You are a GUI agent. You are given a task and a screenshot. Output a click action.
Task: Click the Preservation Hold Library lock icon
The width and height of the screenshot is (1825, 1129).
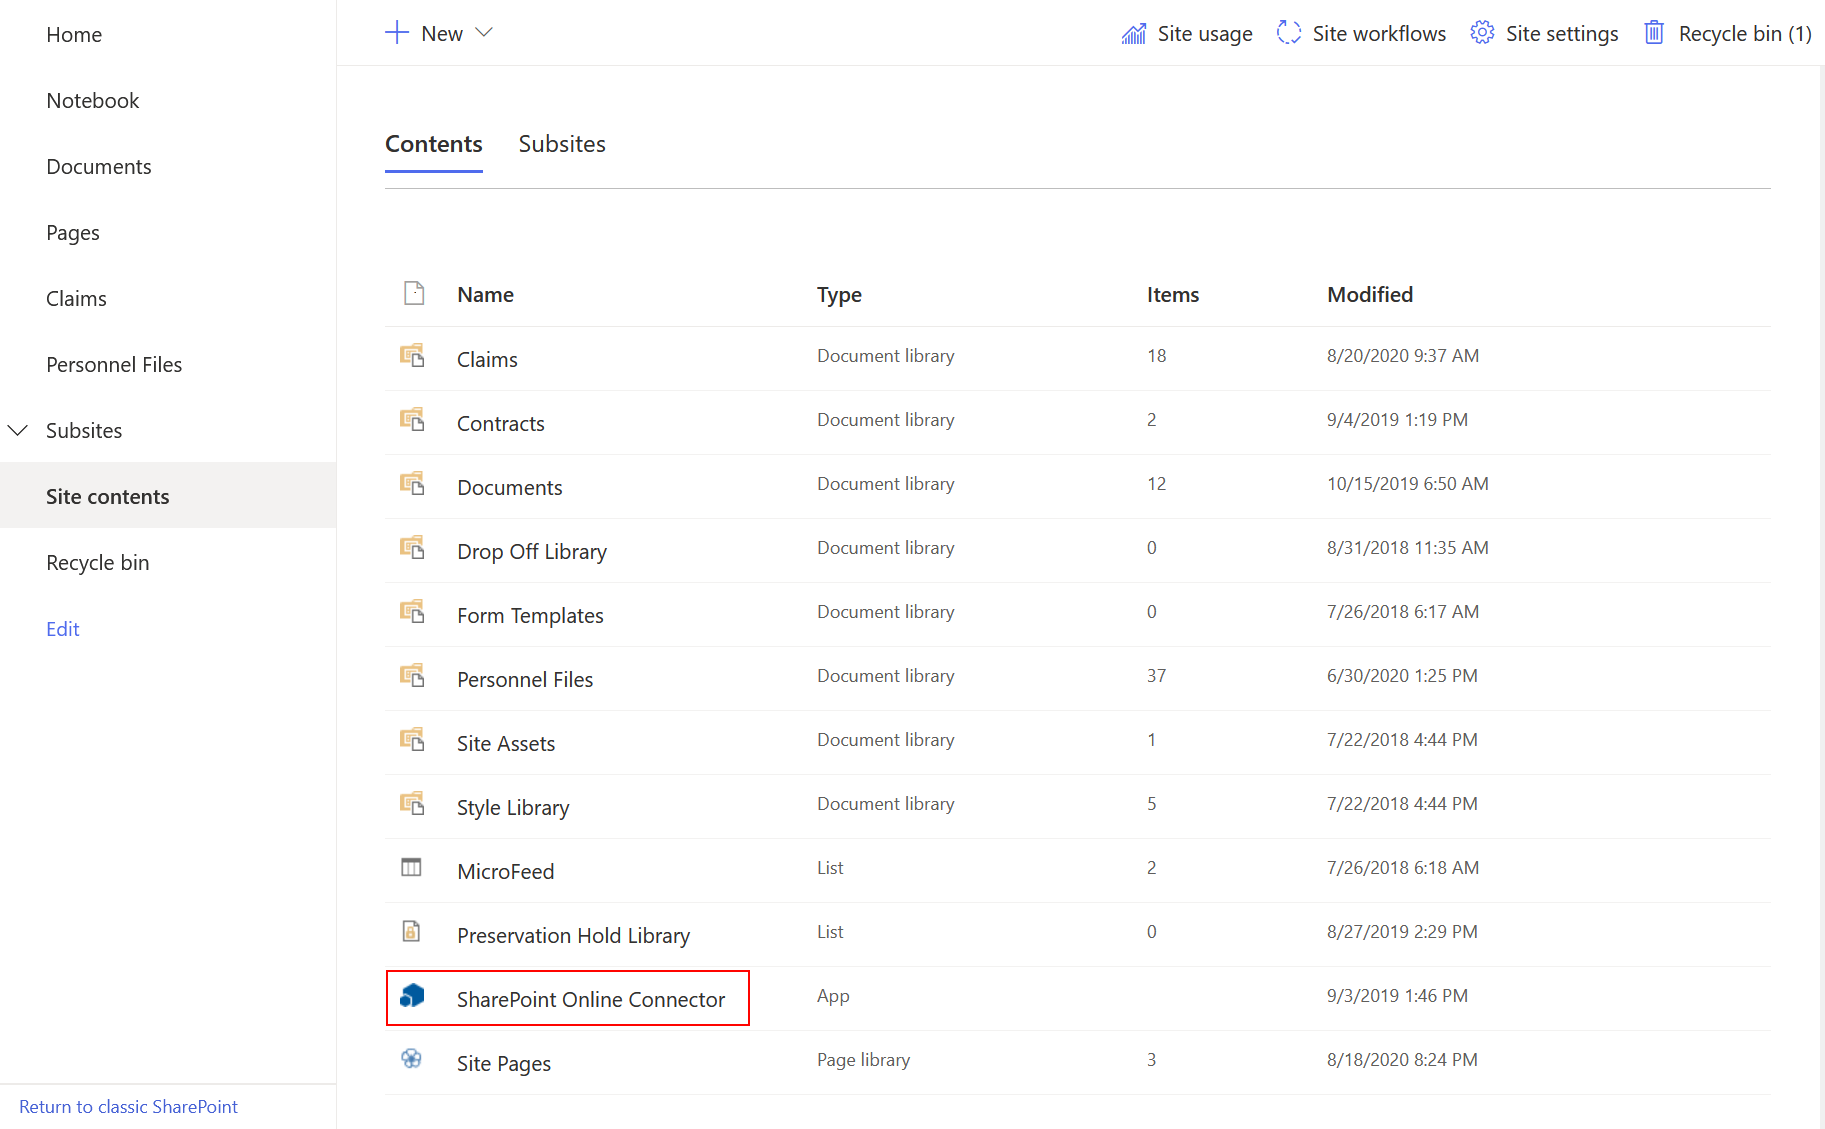(x=412, y=932)
